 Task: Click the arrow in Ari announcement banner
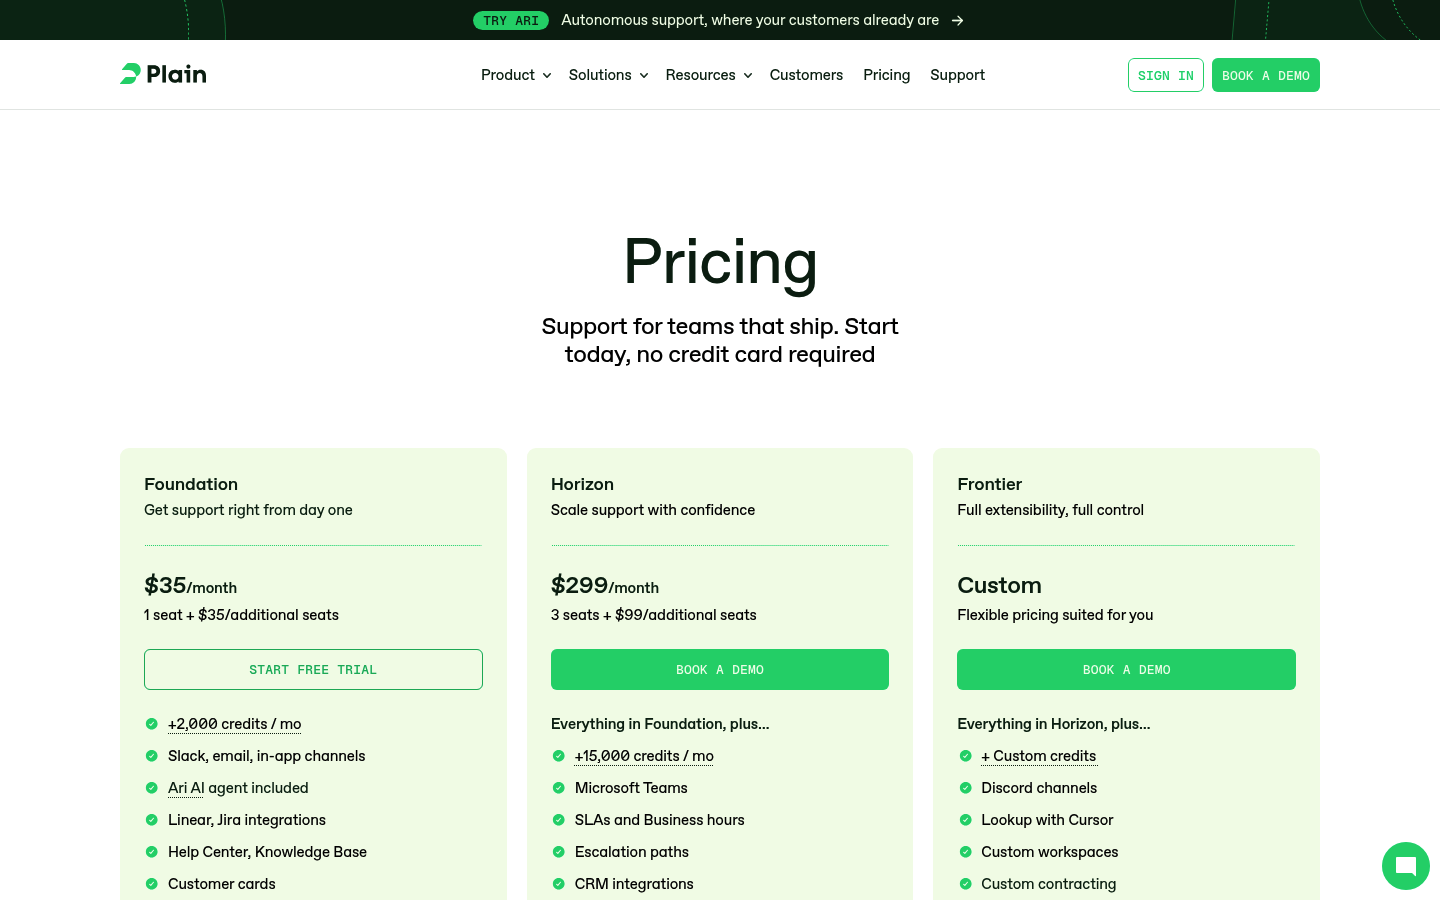pos(957,20)
